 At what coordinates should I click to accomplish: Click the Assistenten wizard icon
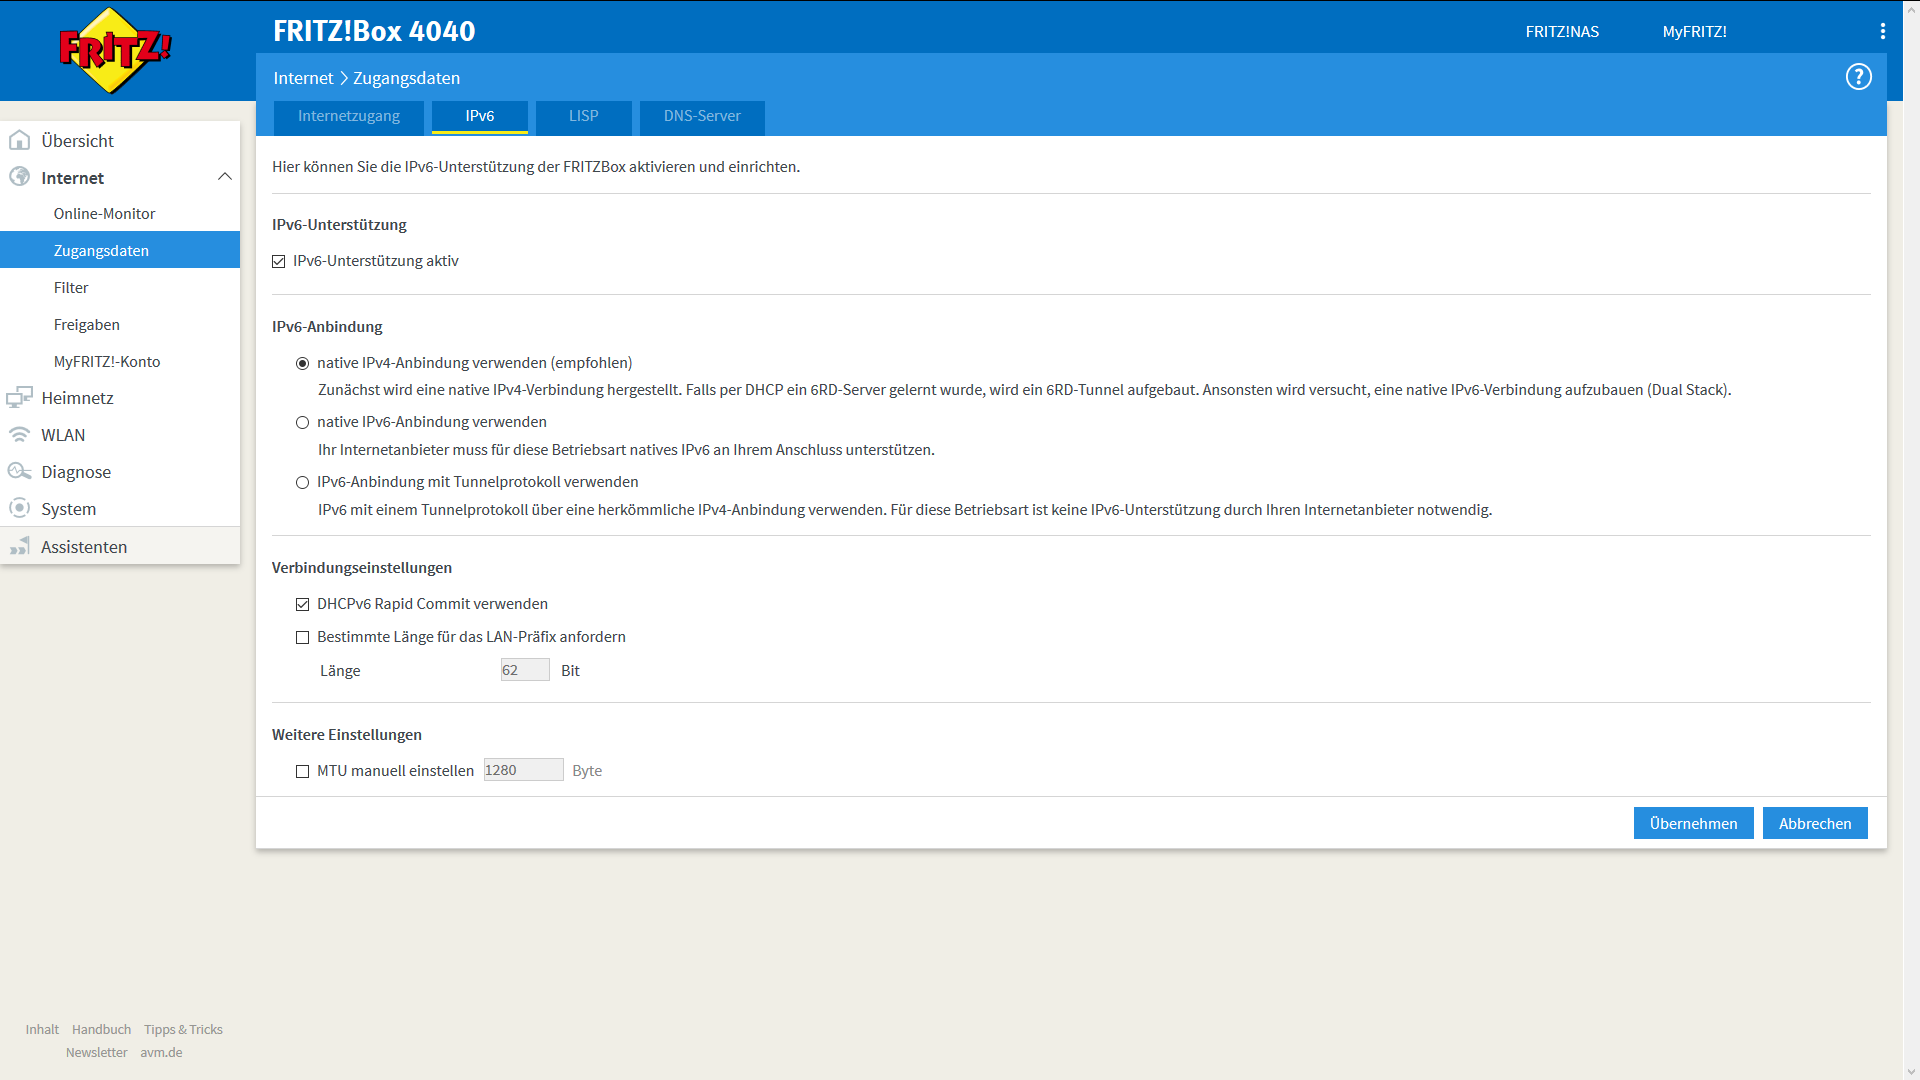point(19,546)
